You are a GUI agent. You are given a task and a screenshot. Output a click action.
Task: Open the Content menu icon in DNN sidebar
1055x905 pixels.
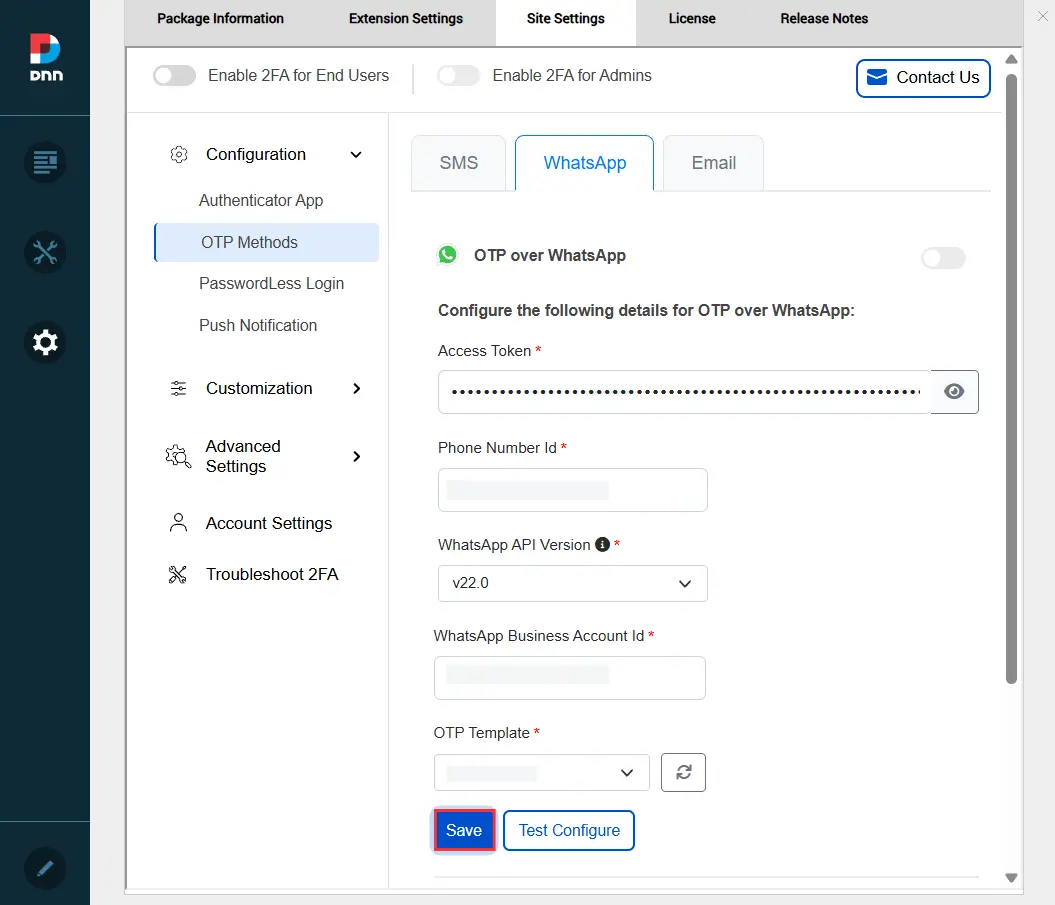pos(45,162)
